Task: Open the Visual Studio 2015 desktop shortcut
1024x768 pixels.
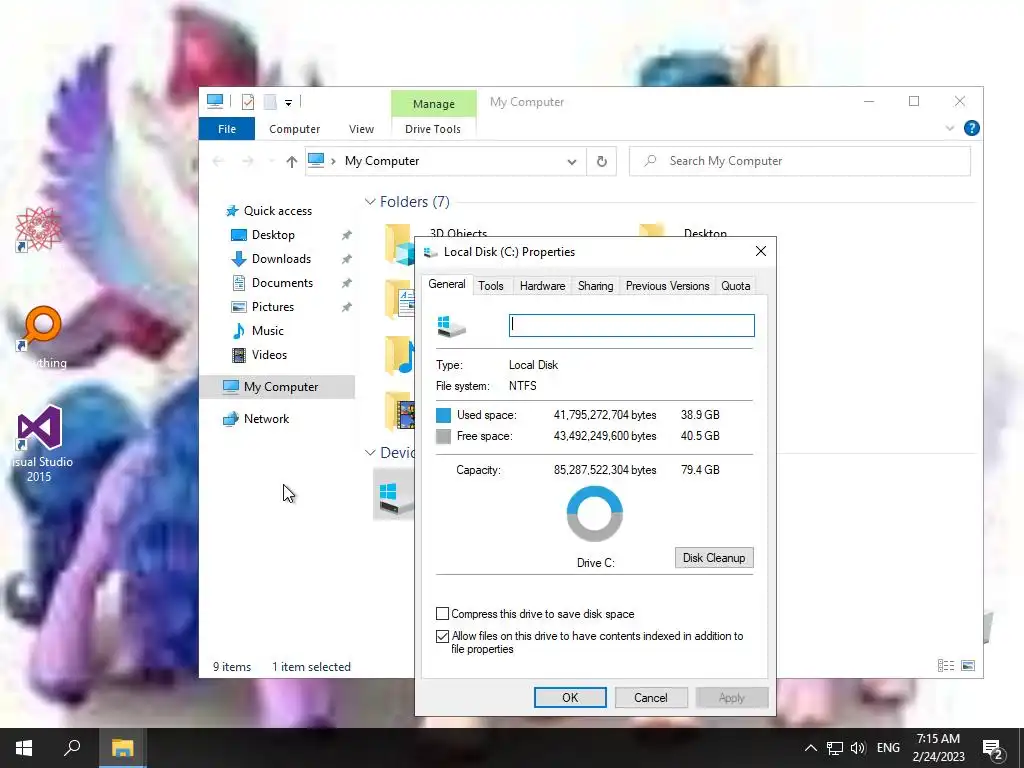Action: tap(39, 444)
